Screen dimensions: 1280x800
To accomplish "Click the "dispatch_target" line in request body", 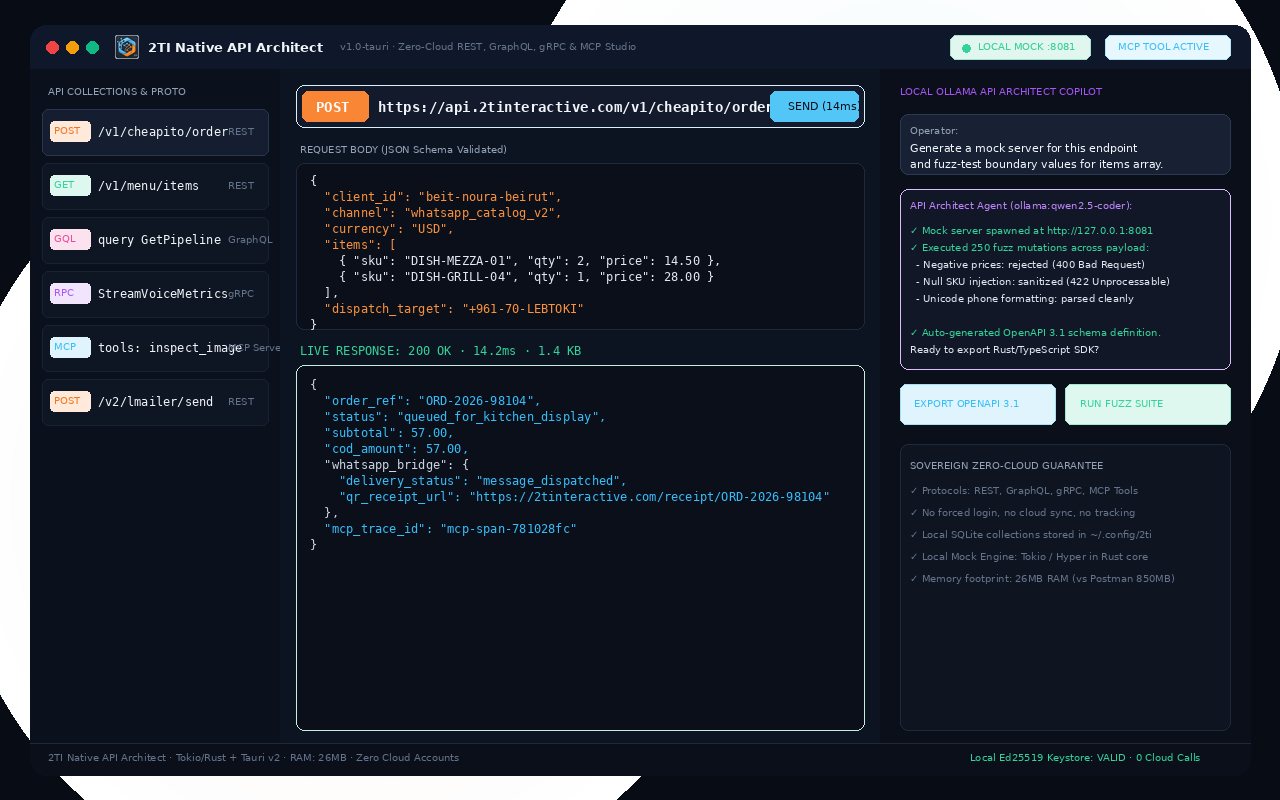I will click(454, 309).
